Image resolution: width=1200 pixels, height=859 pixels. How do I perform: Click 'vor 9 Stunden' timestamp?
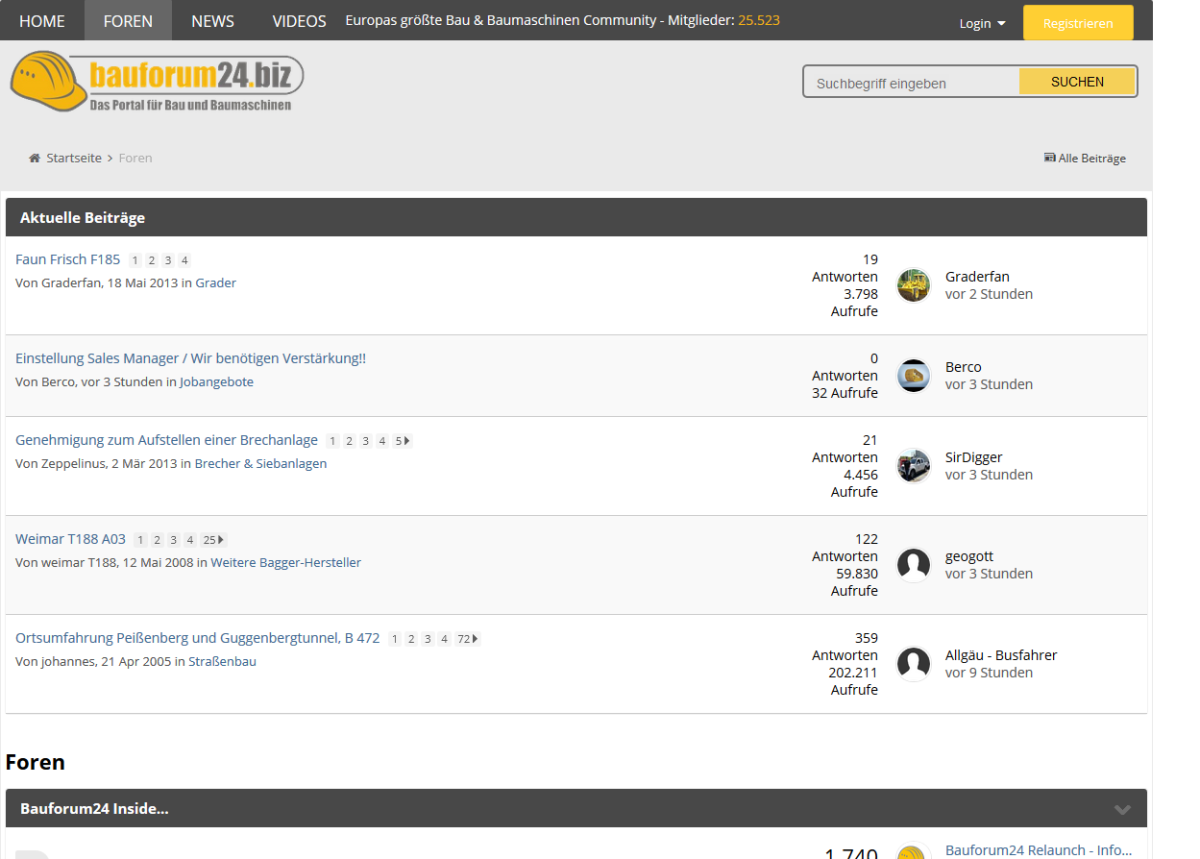click(989, 673)
